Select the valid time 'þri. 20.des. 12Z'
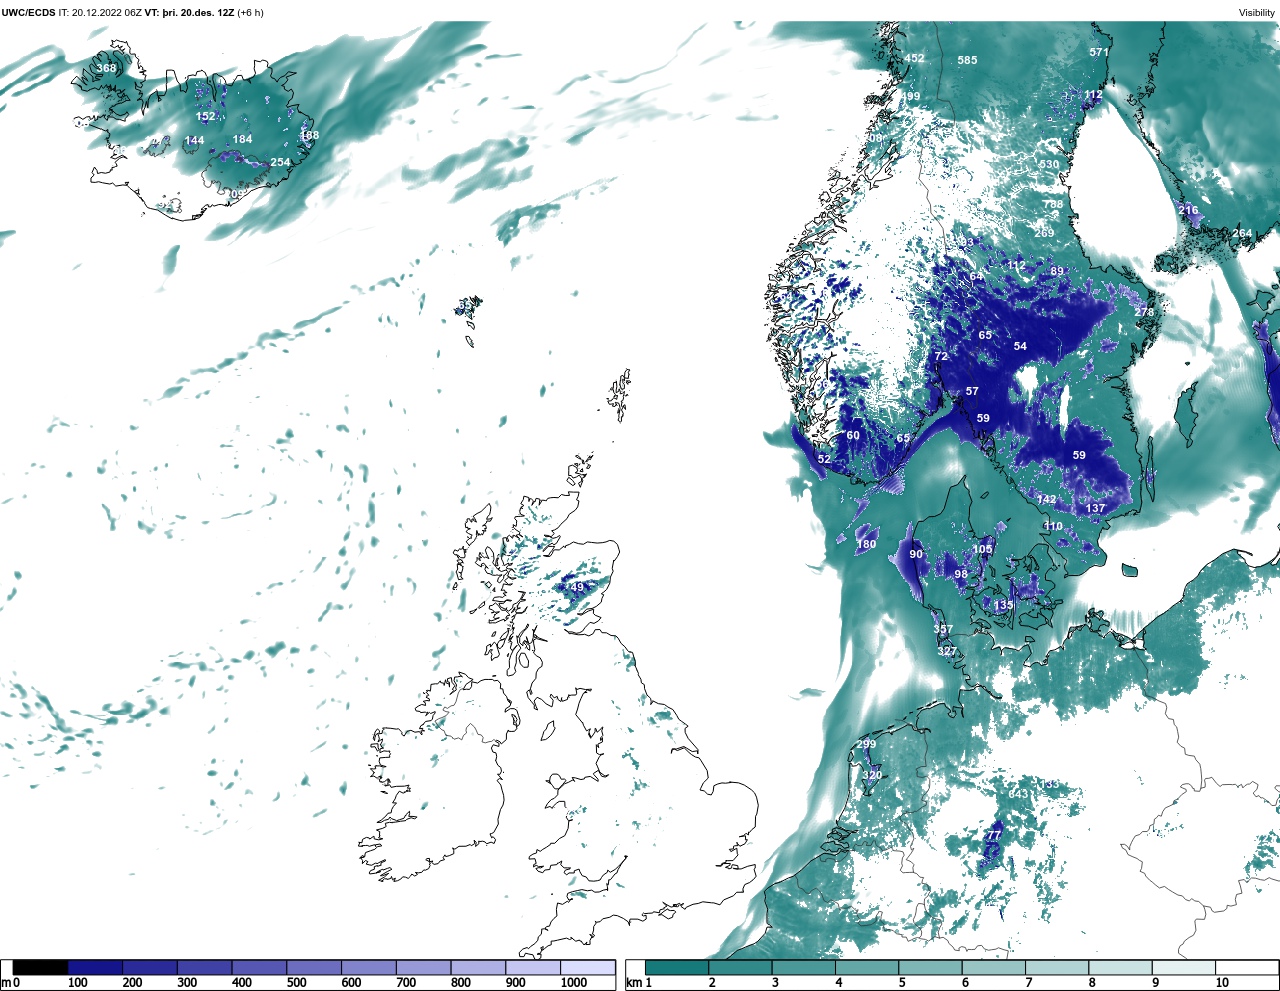1280x991 pixels. [x=197, y=13]
